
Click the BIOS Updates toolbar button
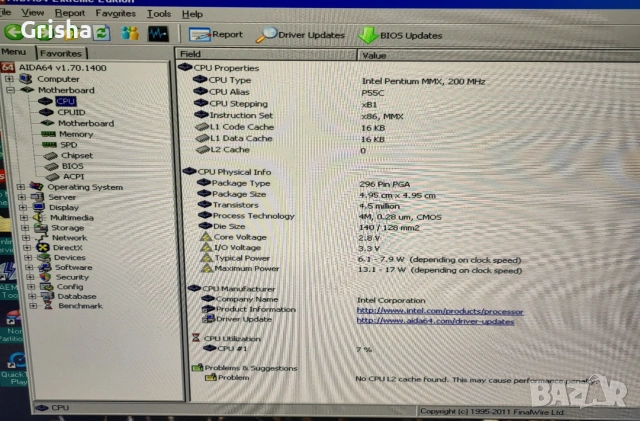(400, 36)
